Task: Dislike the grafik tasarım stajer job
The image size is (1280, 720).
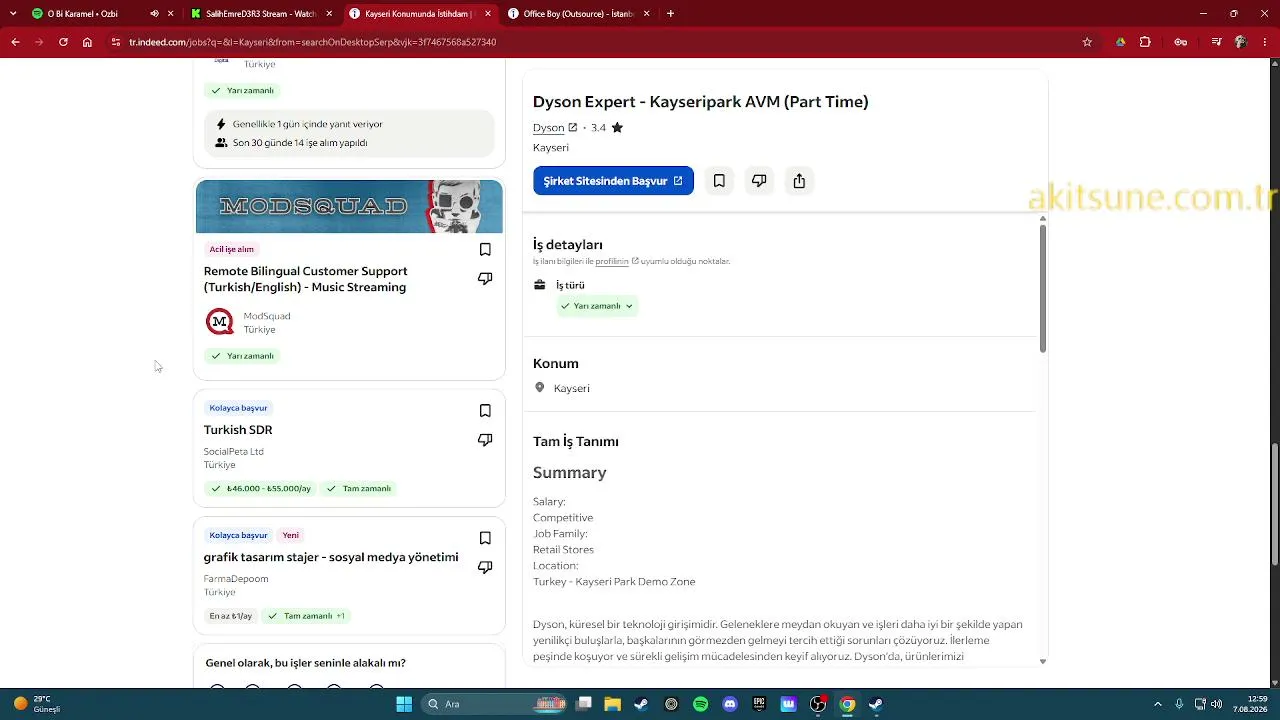Action: (x=485, y=567)
